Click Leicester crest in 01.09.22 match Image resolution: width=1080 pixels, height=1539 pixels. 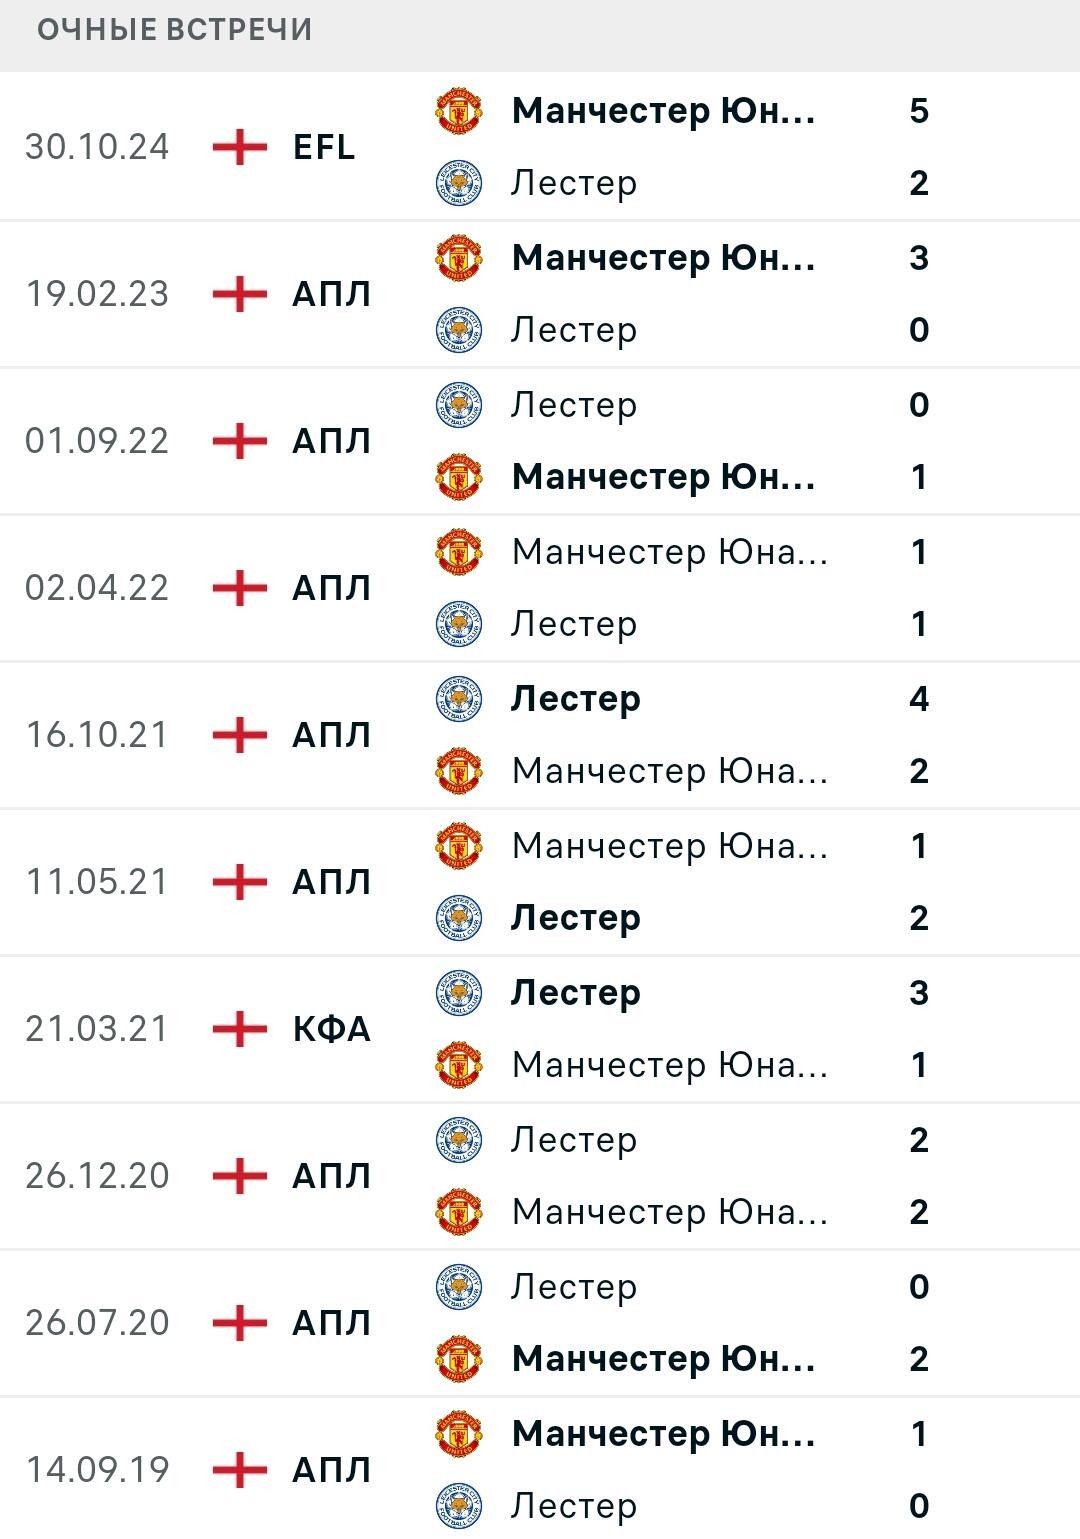coord(459,404)
